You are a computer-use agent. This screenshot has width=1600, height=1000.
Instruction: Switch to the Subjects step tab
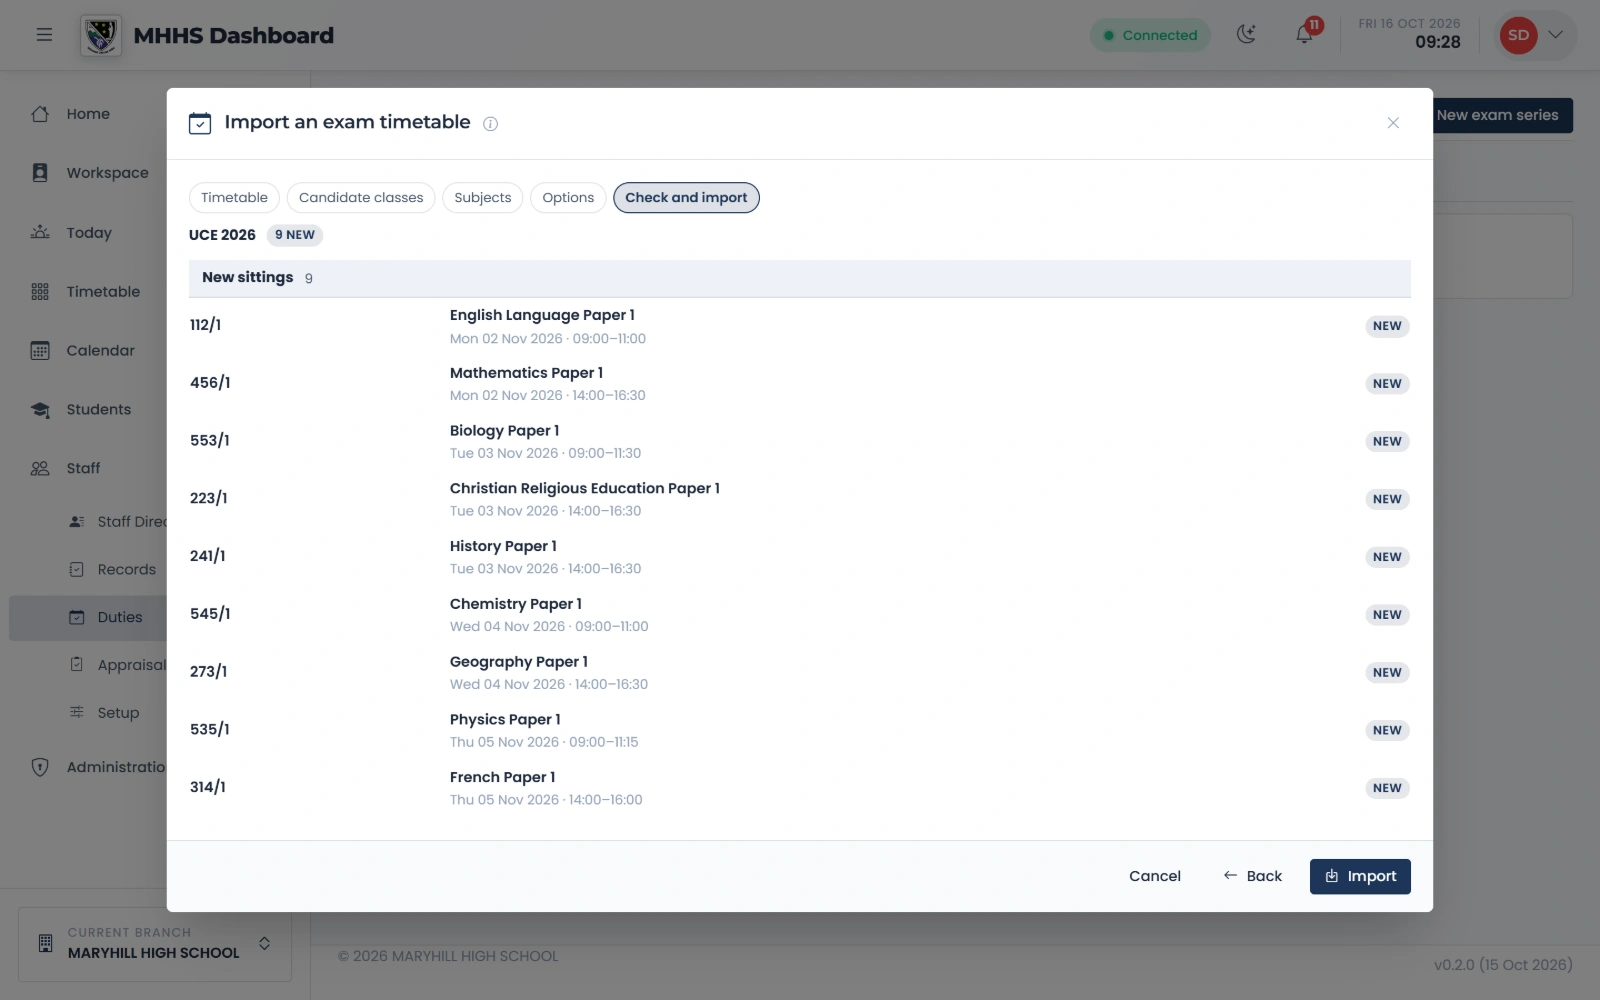pyautogui.click(x=483, y=198)
